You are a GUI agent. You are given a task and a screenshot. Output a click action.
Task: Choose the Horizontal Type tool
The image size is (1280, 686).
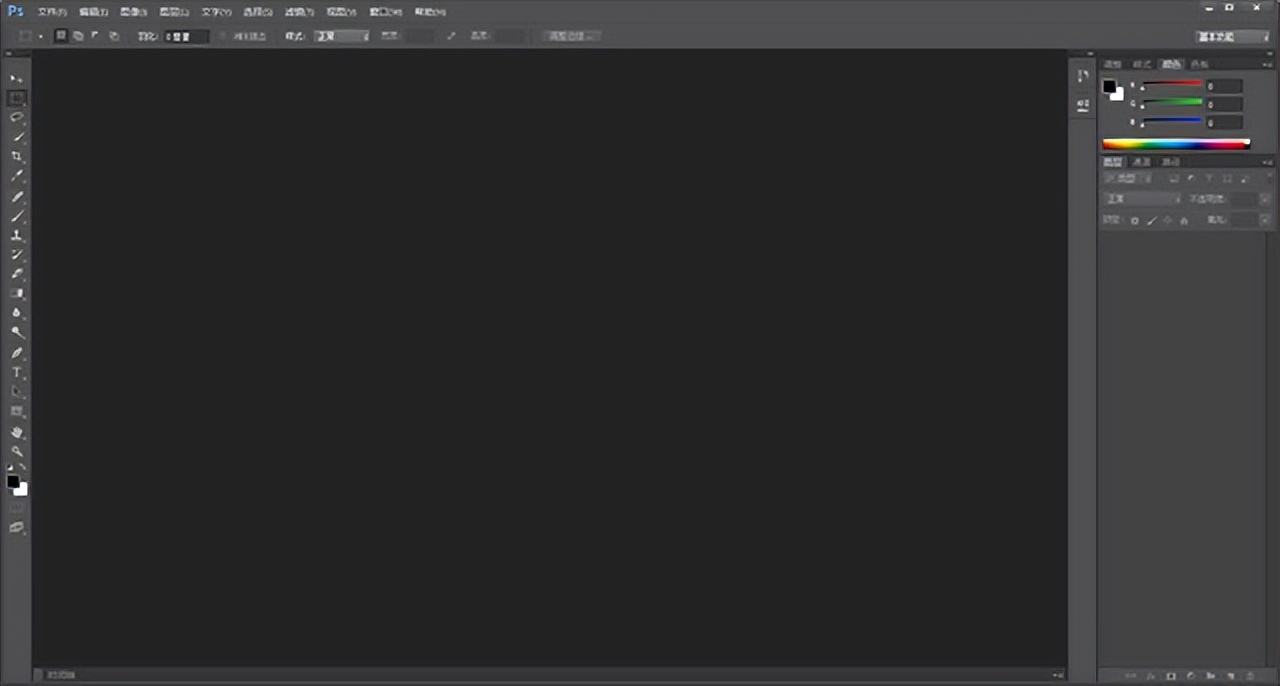16,372
